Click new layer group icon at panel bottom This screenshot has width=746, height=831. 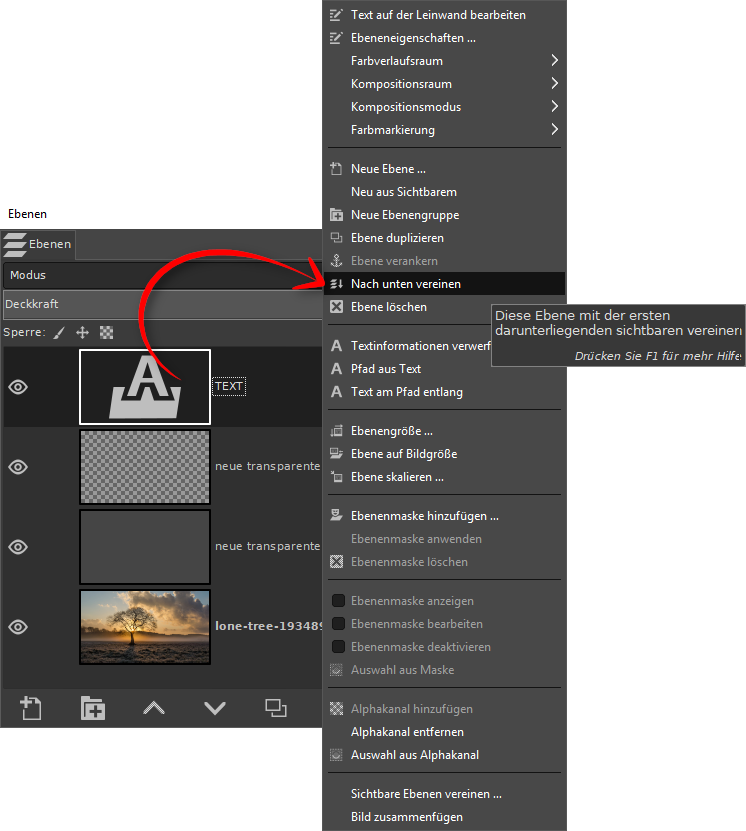[93, 708]
